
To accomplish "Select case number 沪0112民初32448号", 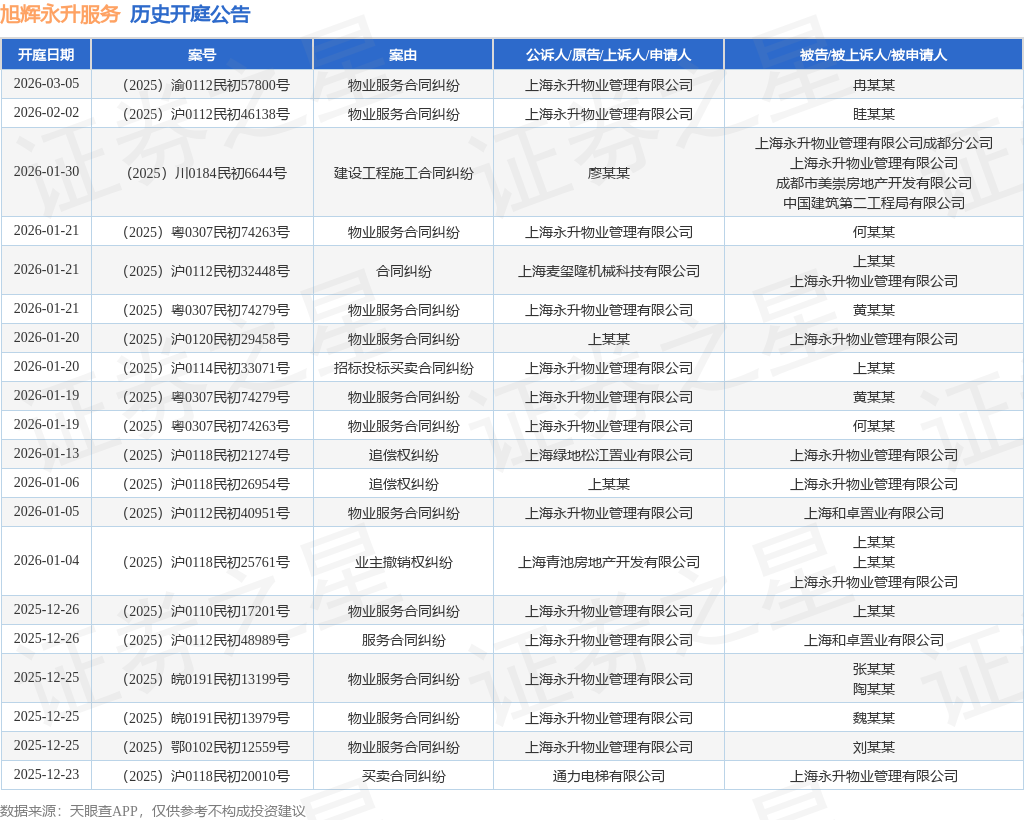I will point(206,271).
